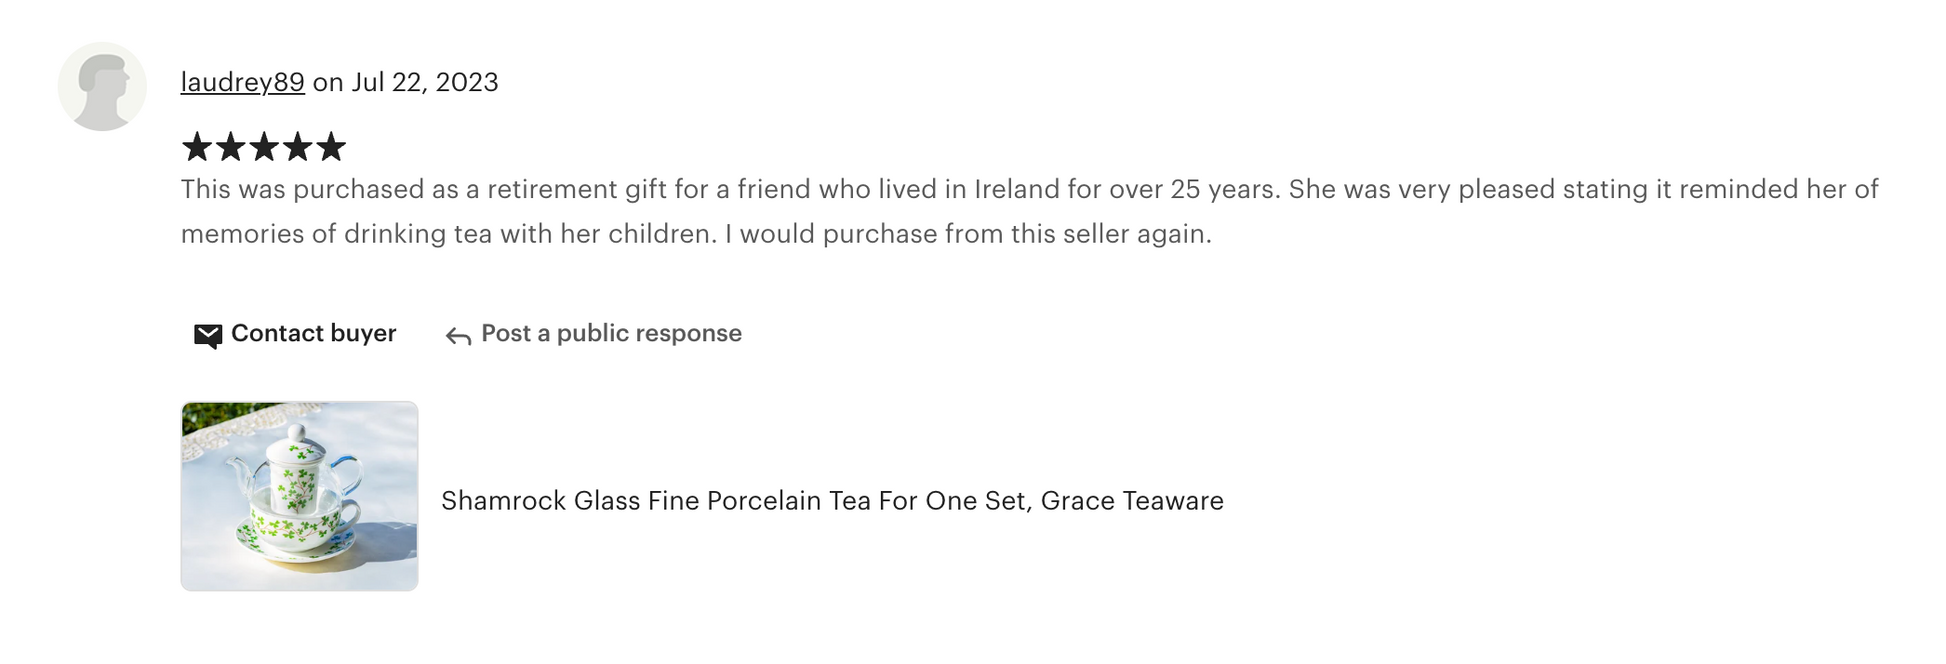
Task: Click the third rating star
Action: 264,148
